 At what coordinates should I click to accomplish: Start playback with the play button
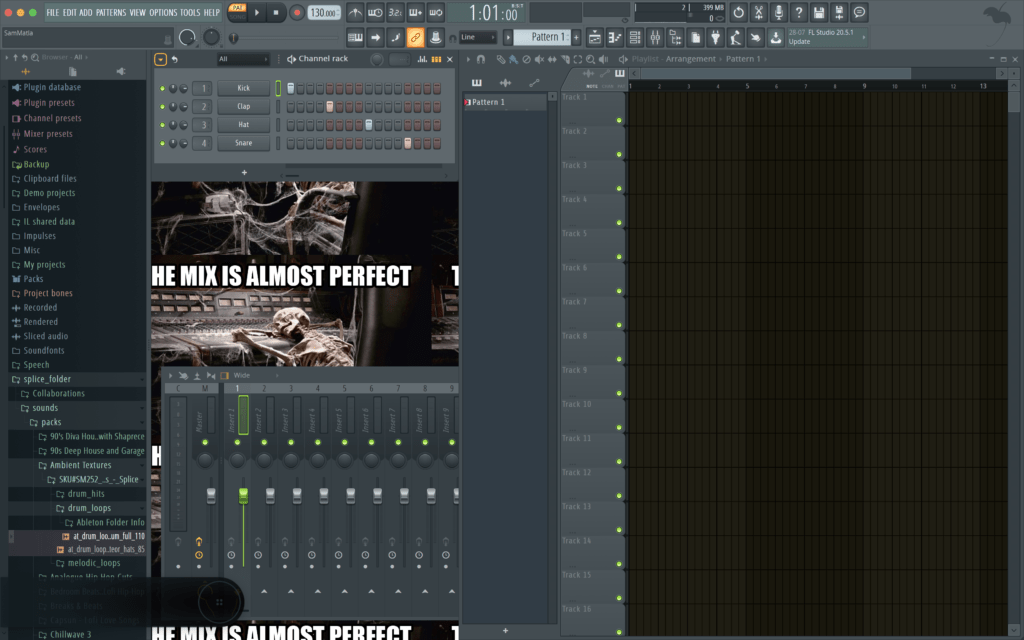tap(257, 12)
